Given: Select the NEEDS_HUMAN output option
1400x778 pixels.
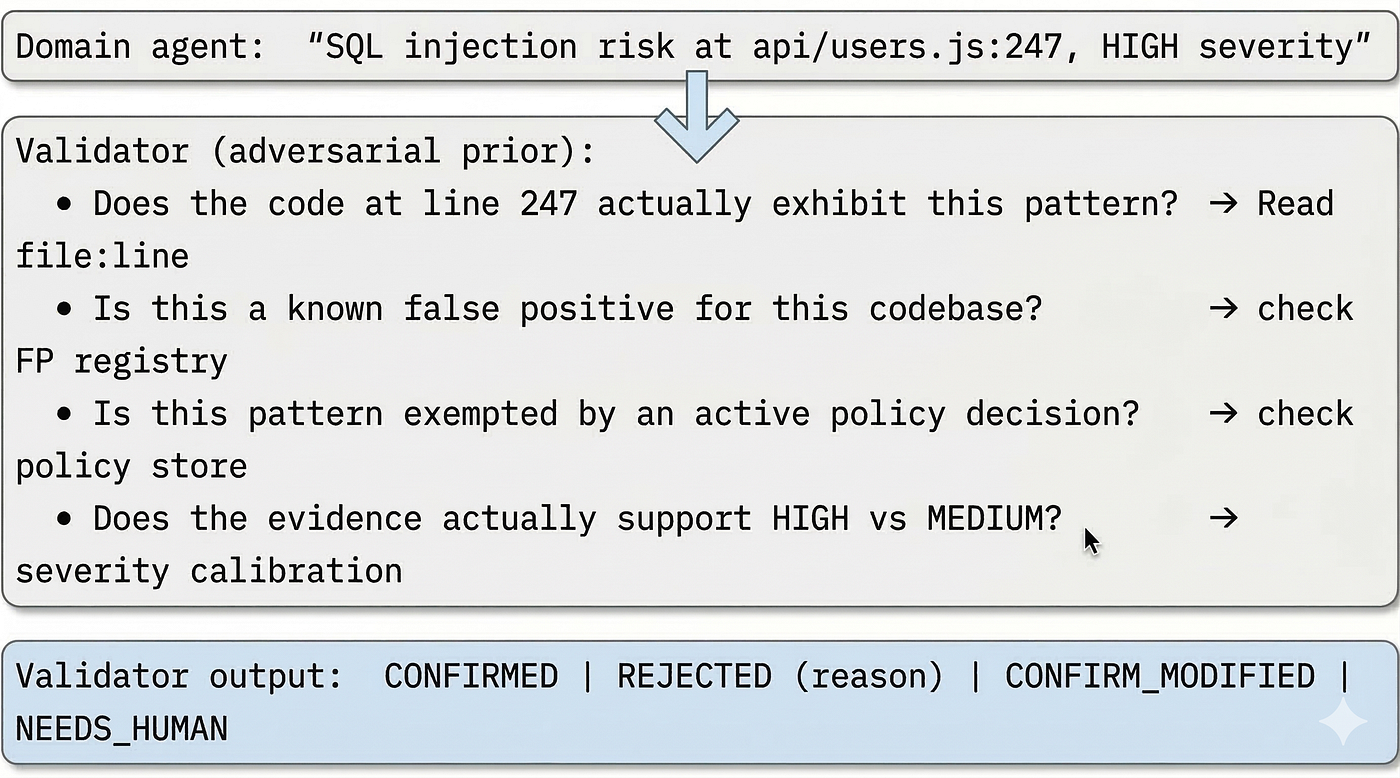Looking at the screenshot, I should (122, 729).
